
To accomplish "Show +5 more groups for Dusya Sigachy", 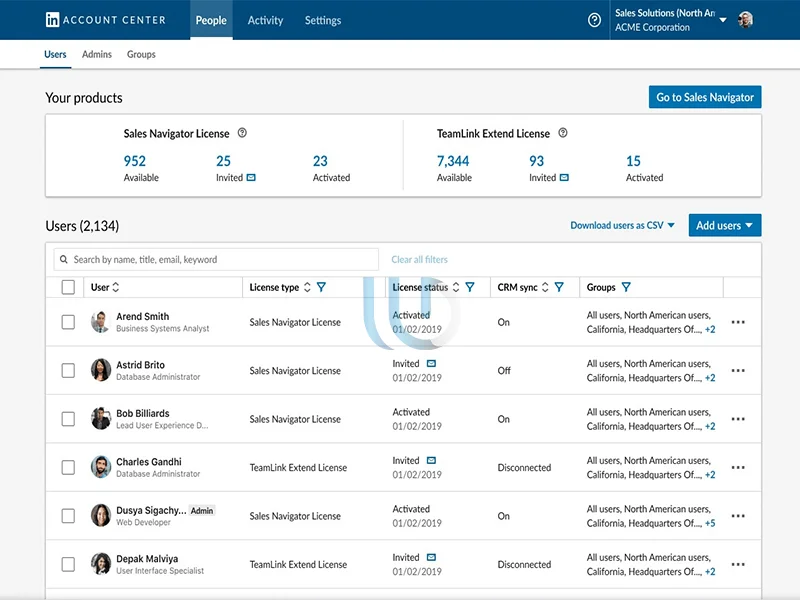I will click(x=710, y=523).
